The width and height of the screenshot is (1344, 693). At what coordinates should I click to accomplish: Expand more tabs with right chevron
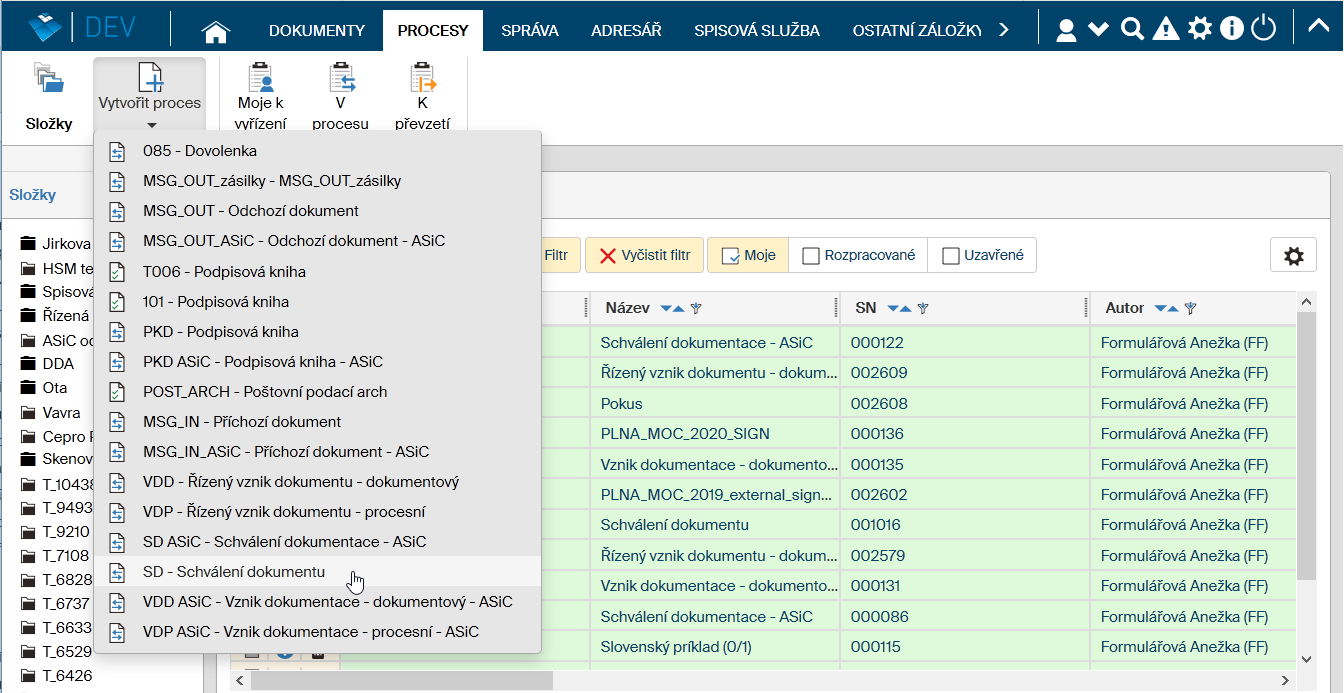[x=1003, y=30]
